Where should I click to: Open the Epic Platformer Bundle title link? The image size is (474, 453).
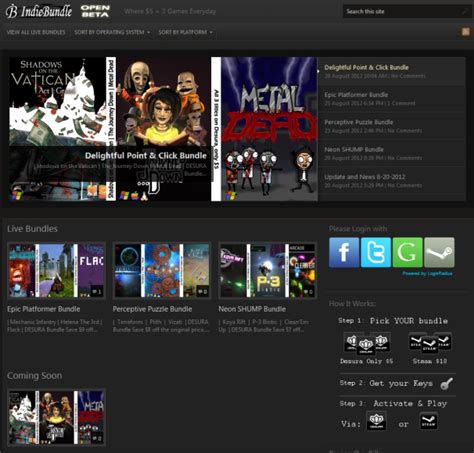click(x=44, y=309)
